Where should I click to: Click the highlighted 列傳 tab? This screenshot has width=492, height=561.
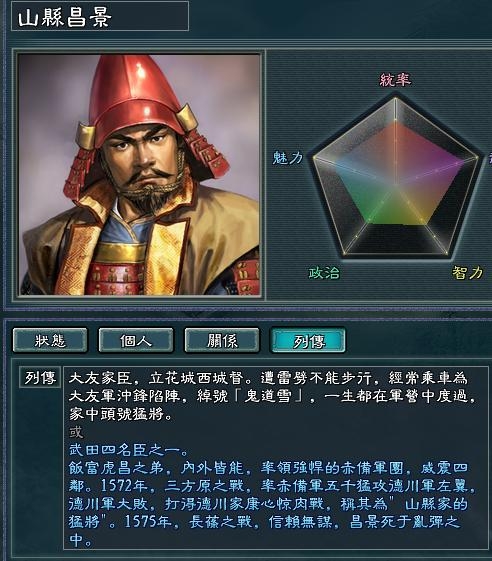(308, 340)
